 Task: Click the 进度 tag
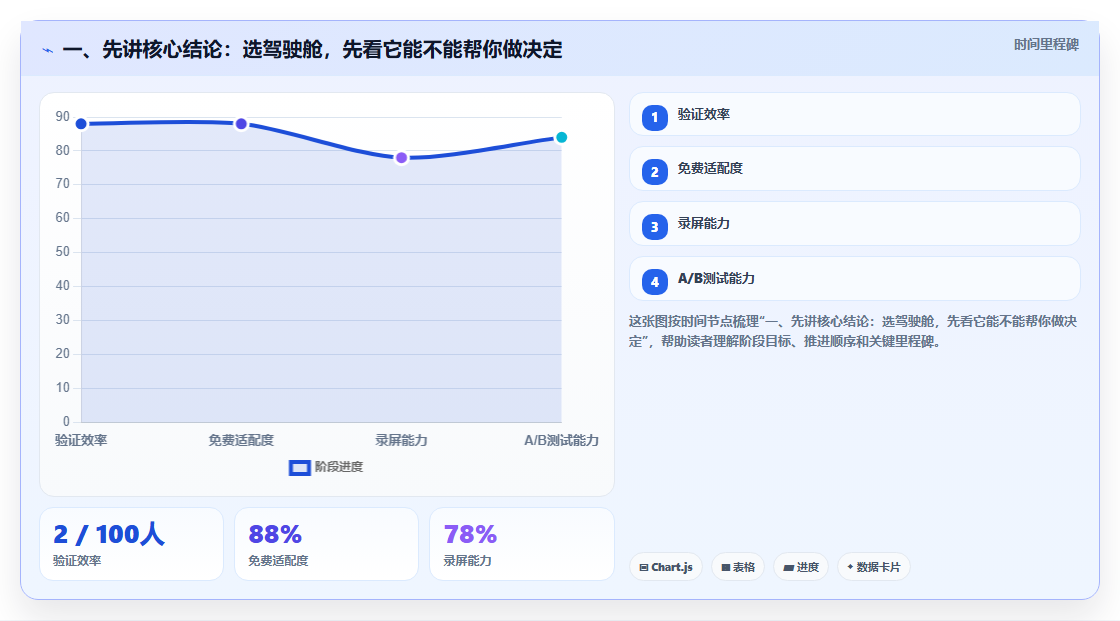point(801,567)
